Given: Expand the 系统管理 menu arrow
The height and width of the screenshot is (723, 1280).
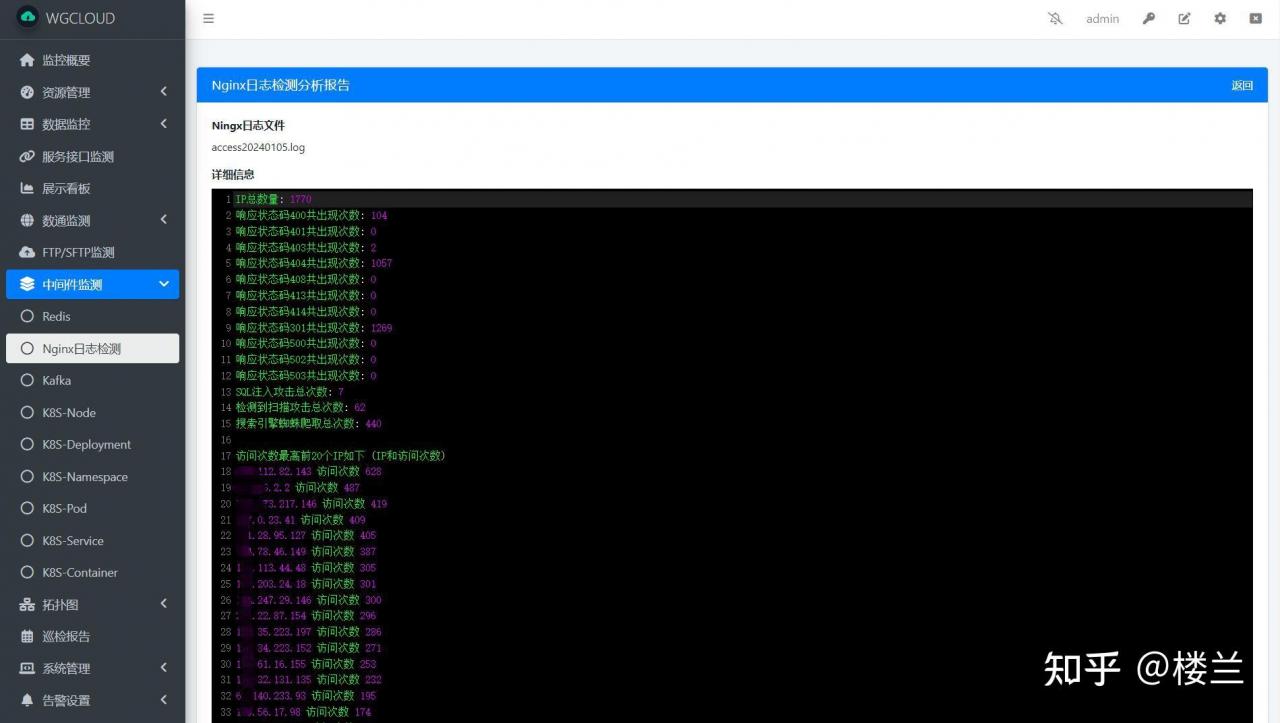Looking at the screenshot, I should 164,668.
